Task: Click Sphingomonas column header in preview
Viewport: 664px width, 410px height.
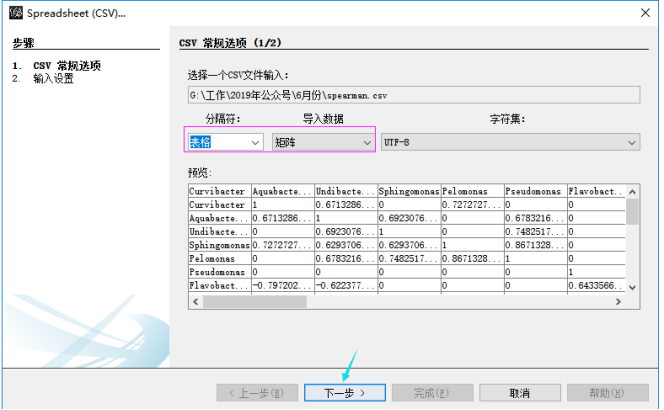Action: point(409,191)
